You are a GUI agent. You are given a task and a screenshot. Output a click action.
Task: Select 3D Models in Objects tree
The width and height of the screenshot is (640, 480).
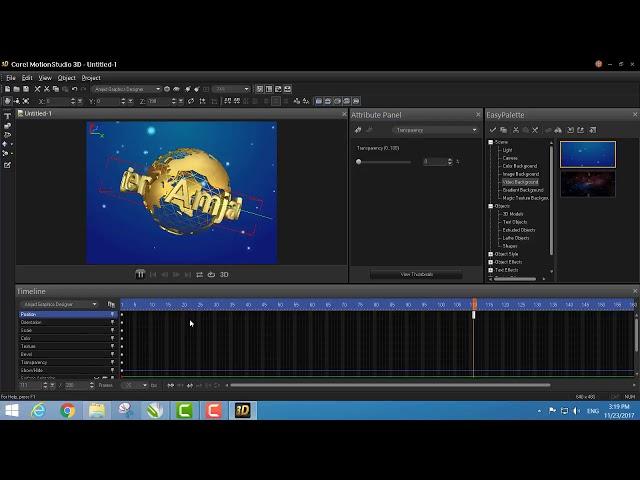tap(513, 214)
